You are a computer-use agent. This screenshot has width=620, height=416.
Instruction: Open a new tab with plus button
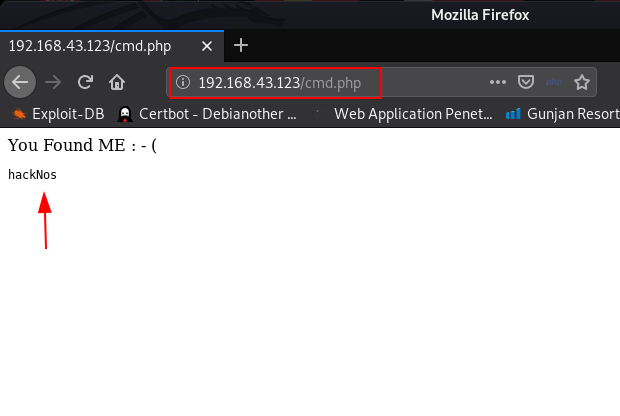pos(241,45)
